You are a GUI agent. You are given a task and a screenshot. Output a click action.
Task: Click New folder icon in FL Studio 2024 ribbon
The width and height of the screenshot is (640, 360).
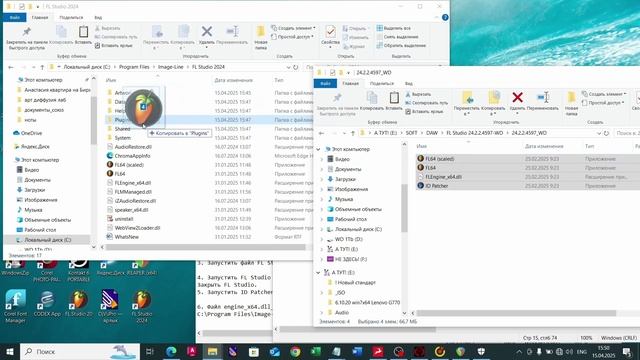coord(260,31)
